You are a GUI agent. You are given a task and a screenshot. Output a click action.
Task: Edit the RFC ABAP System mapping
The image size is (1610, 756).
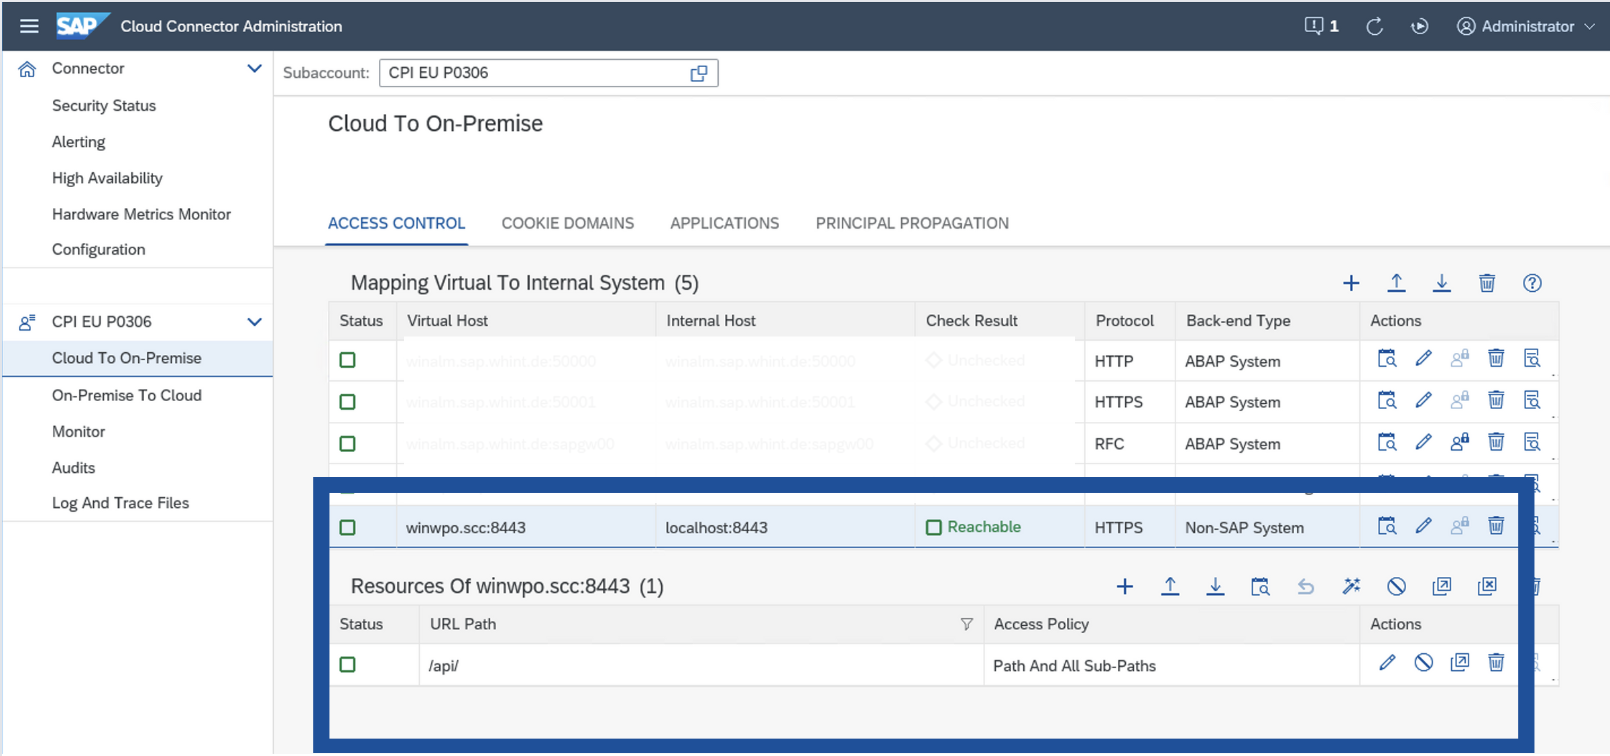coord(1423,442)
